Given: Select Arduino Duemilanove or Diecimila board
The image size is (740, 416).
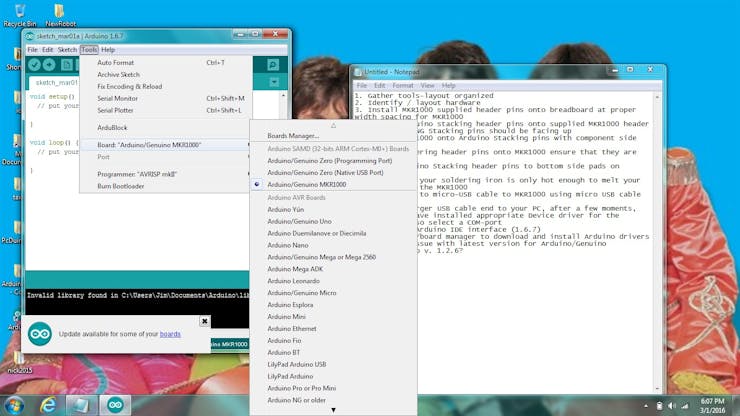Looking at the screenshot, I should [x=333, y=233].
